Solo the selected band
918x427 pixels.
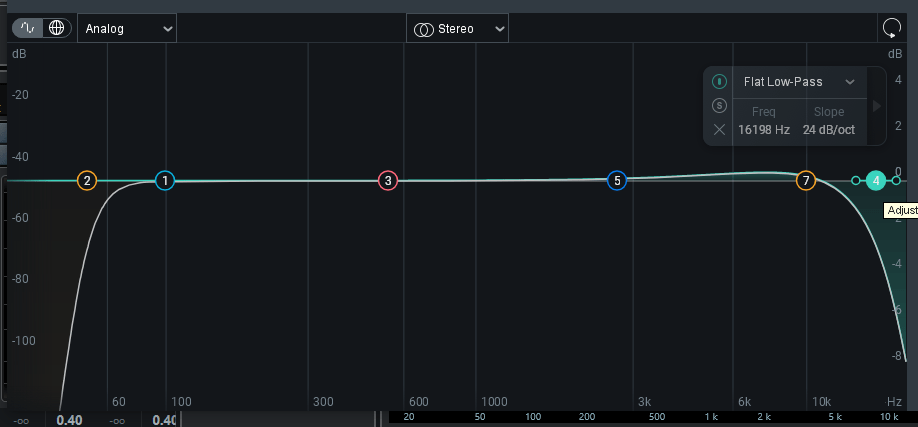719,106
